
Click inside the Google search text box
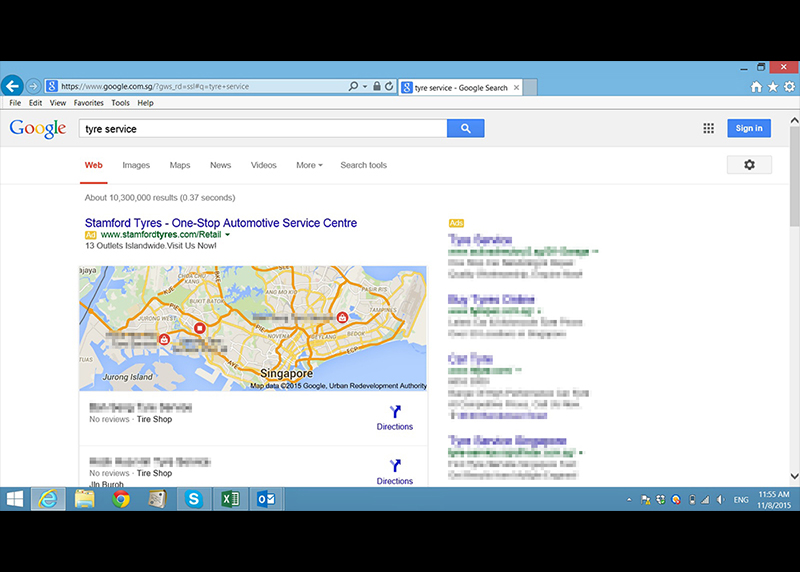(x=260, y=128)
